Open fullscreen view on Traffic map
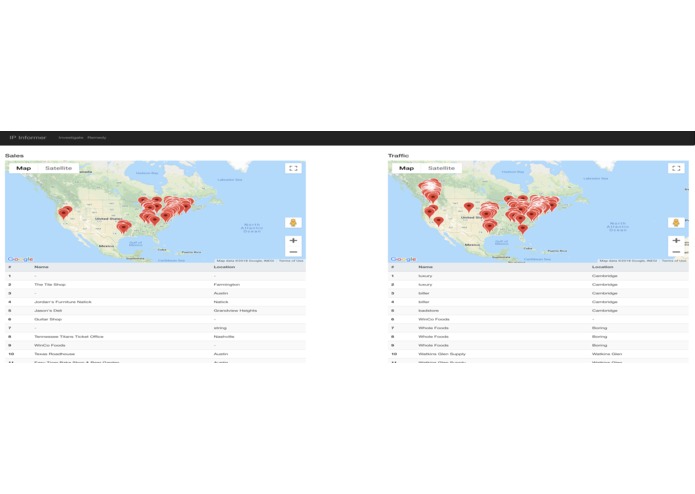Screen dimensions: 695x494 pos(676,168)
